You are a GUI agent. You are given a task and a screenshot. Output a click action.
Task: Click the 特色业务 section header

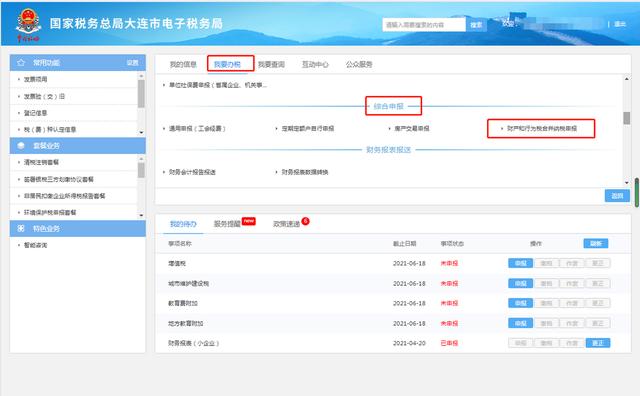(x=78, y=229)
